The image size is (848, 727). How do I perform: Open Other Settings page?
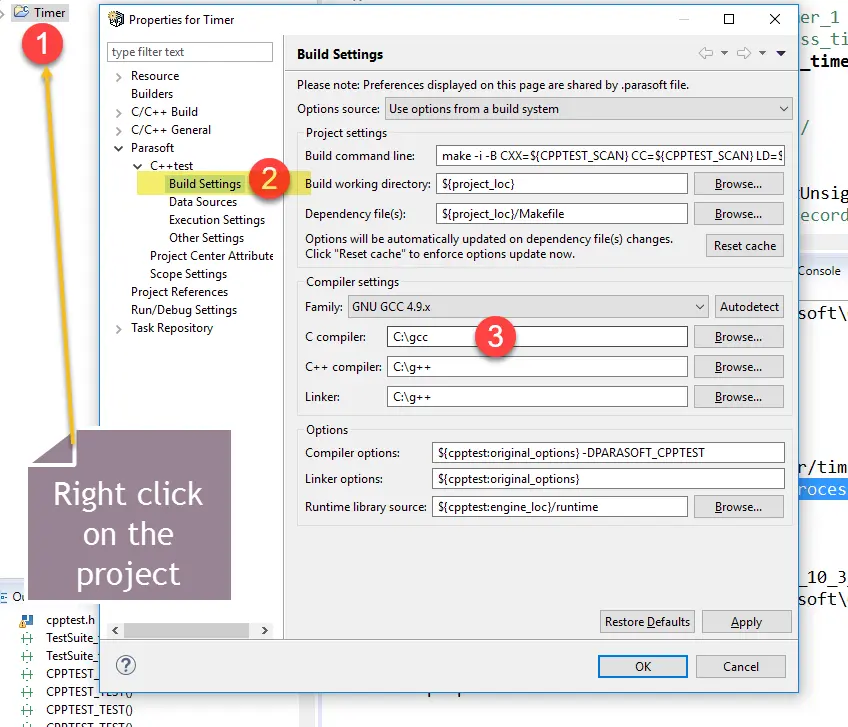coord(206,238)
